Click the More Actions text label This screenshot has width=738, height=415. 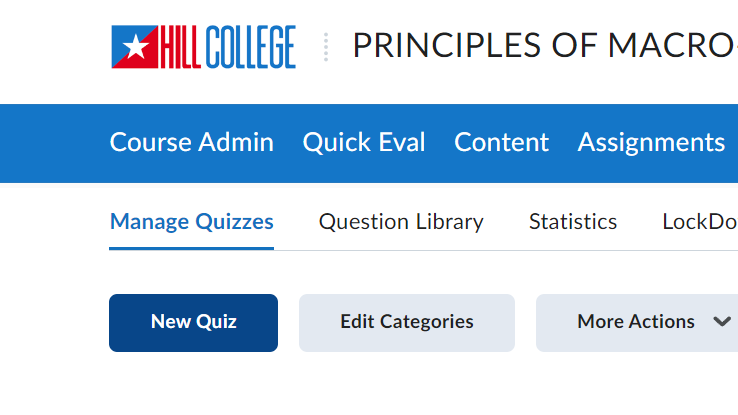[636, 322]
